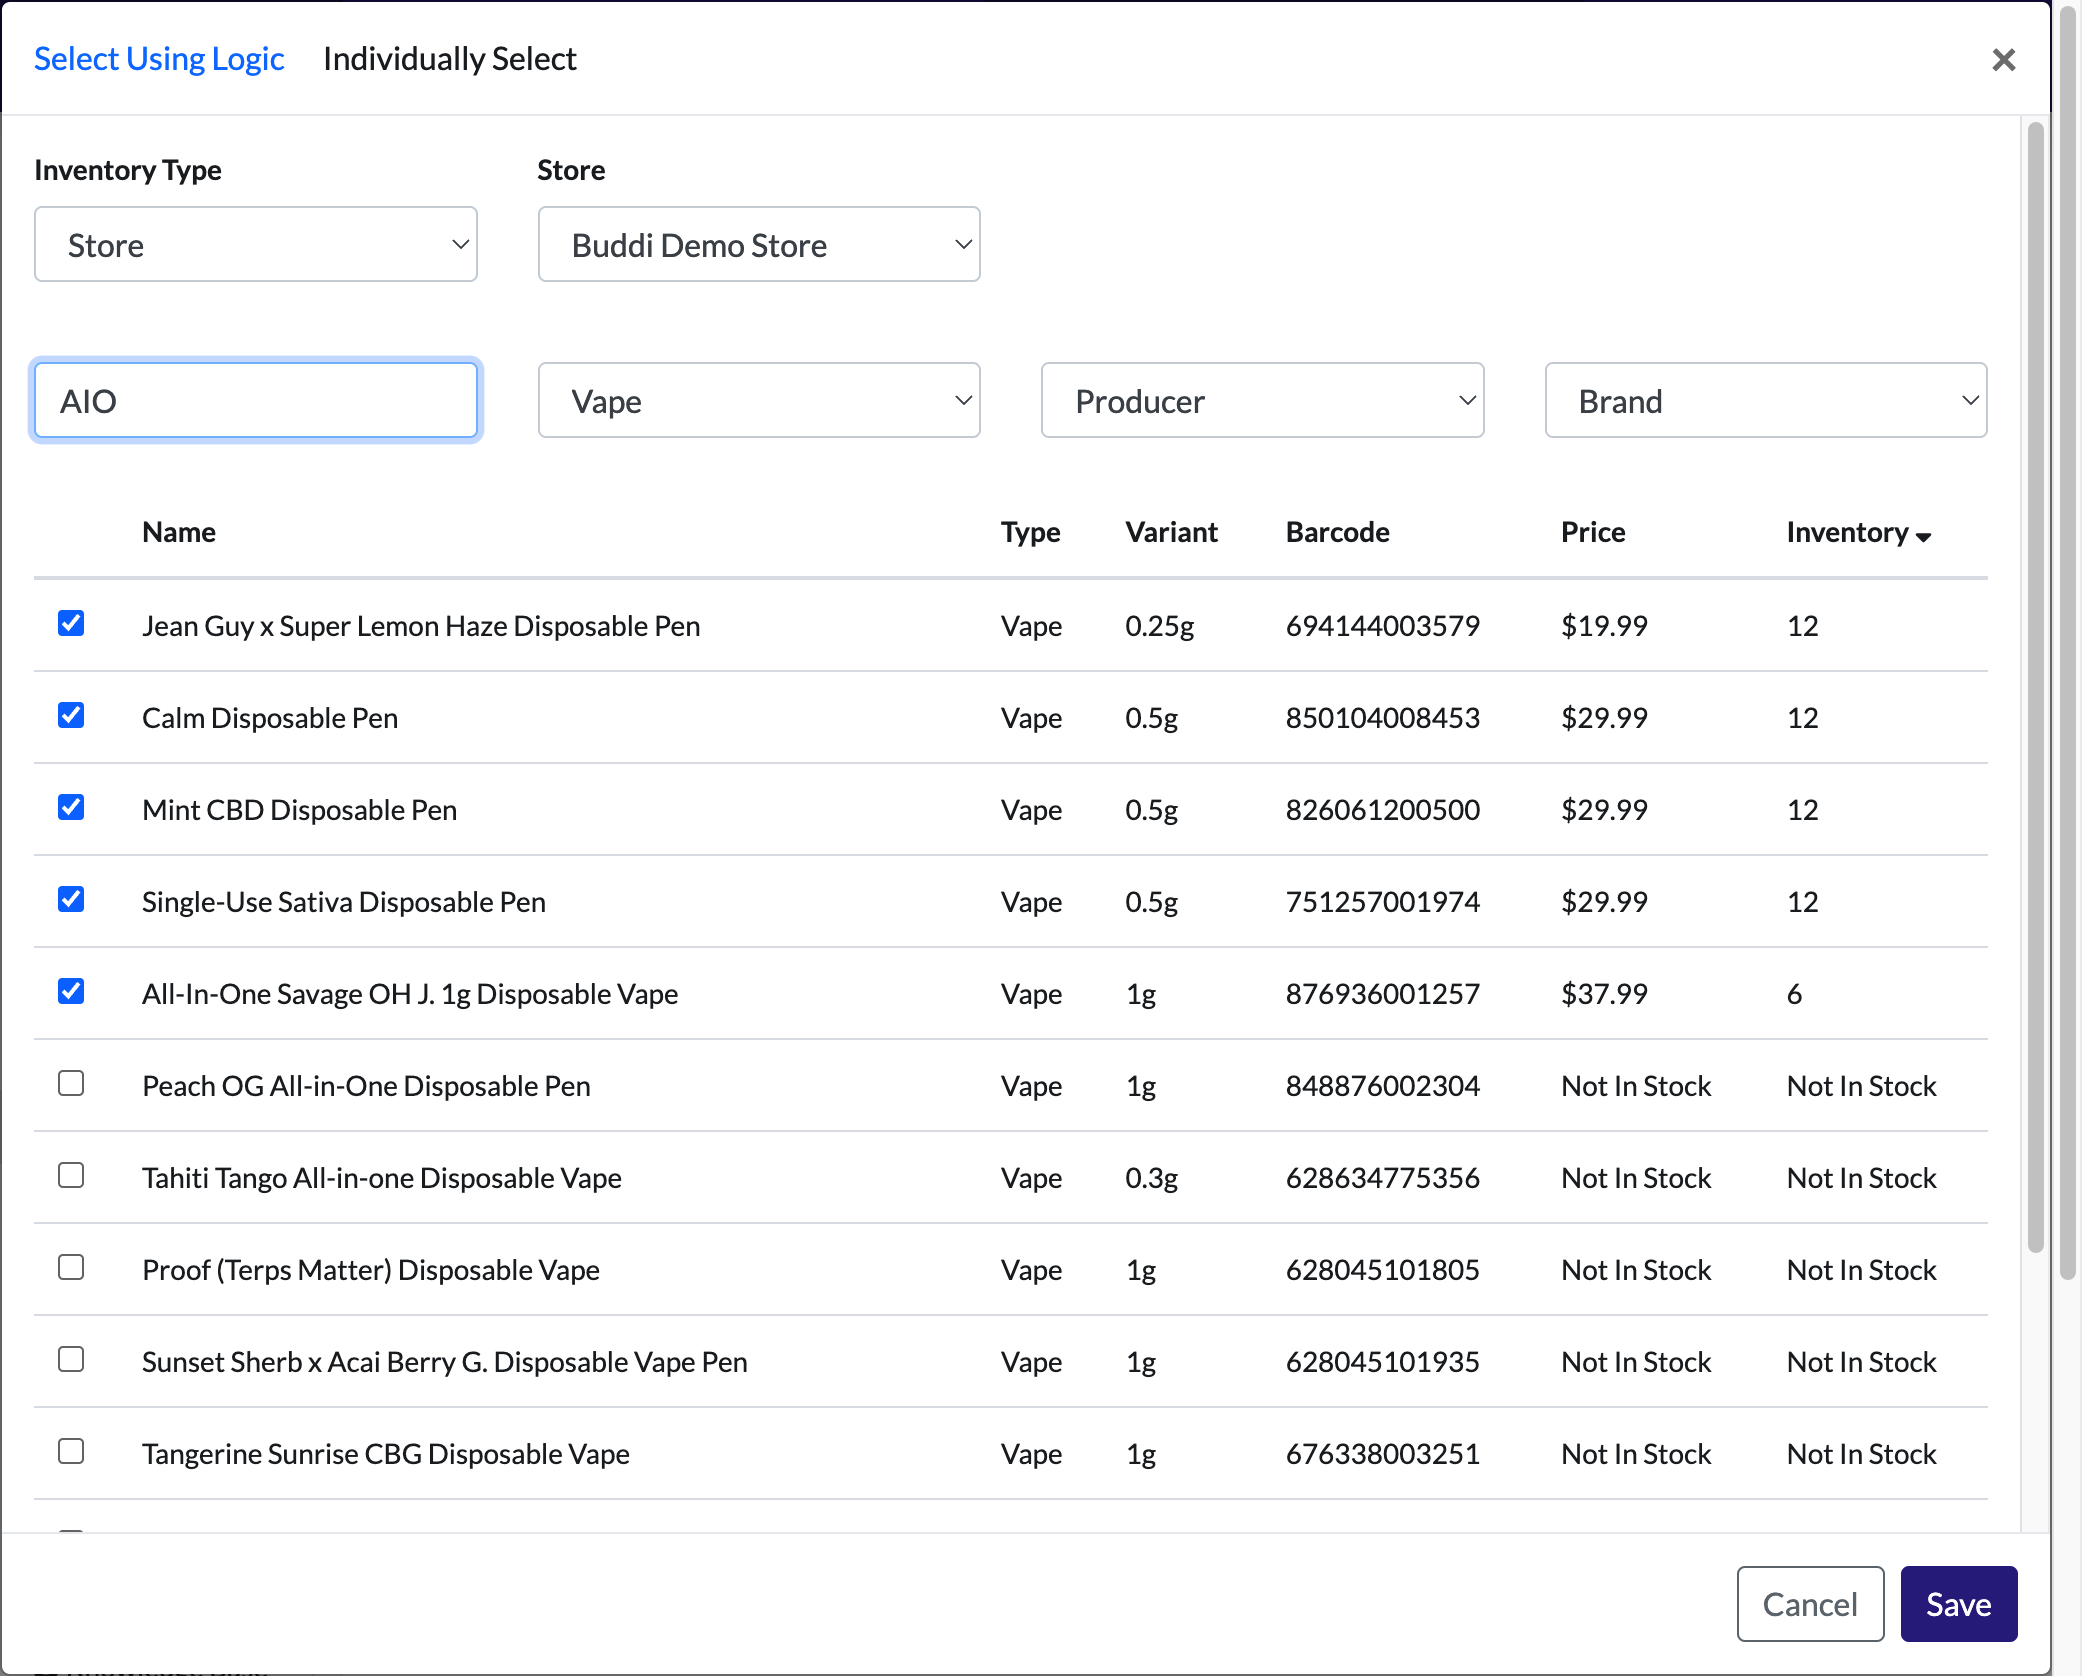This screenshot has width=2082, height=1676.
Task: Click Tangerine Sunrise CBG Disposable Vape name
Action: tap(386, 1454)
